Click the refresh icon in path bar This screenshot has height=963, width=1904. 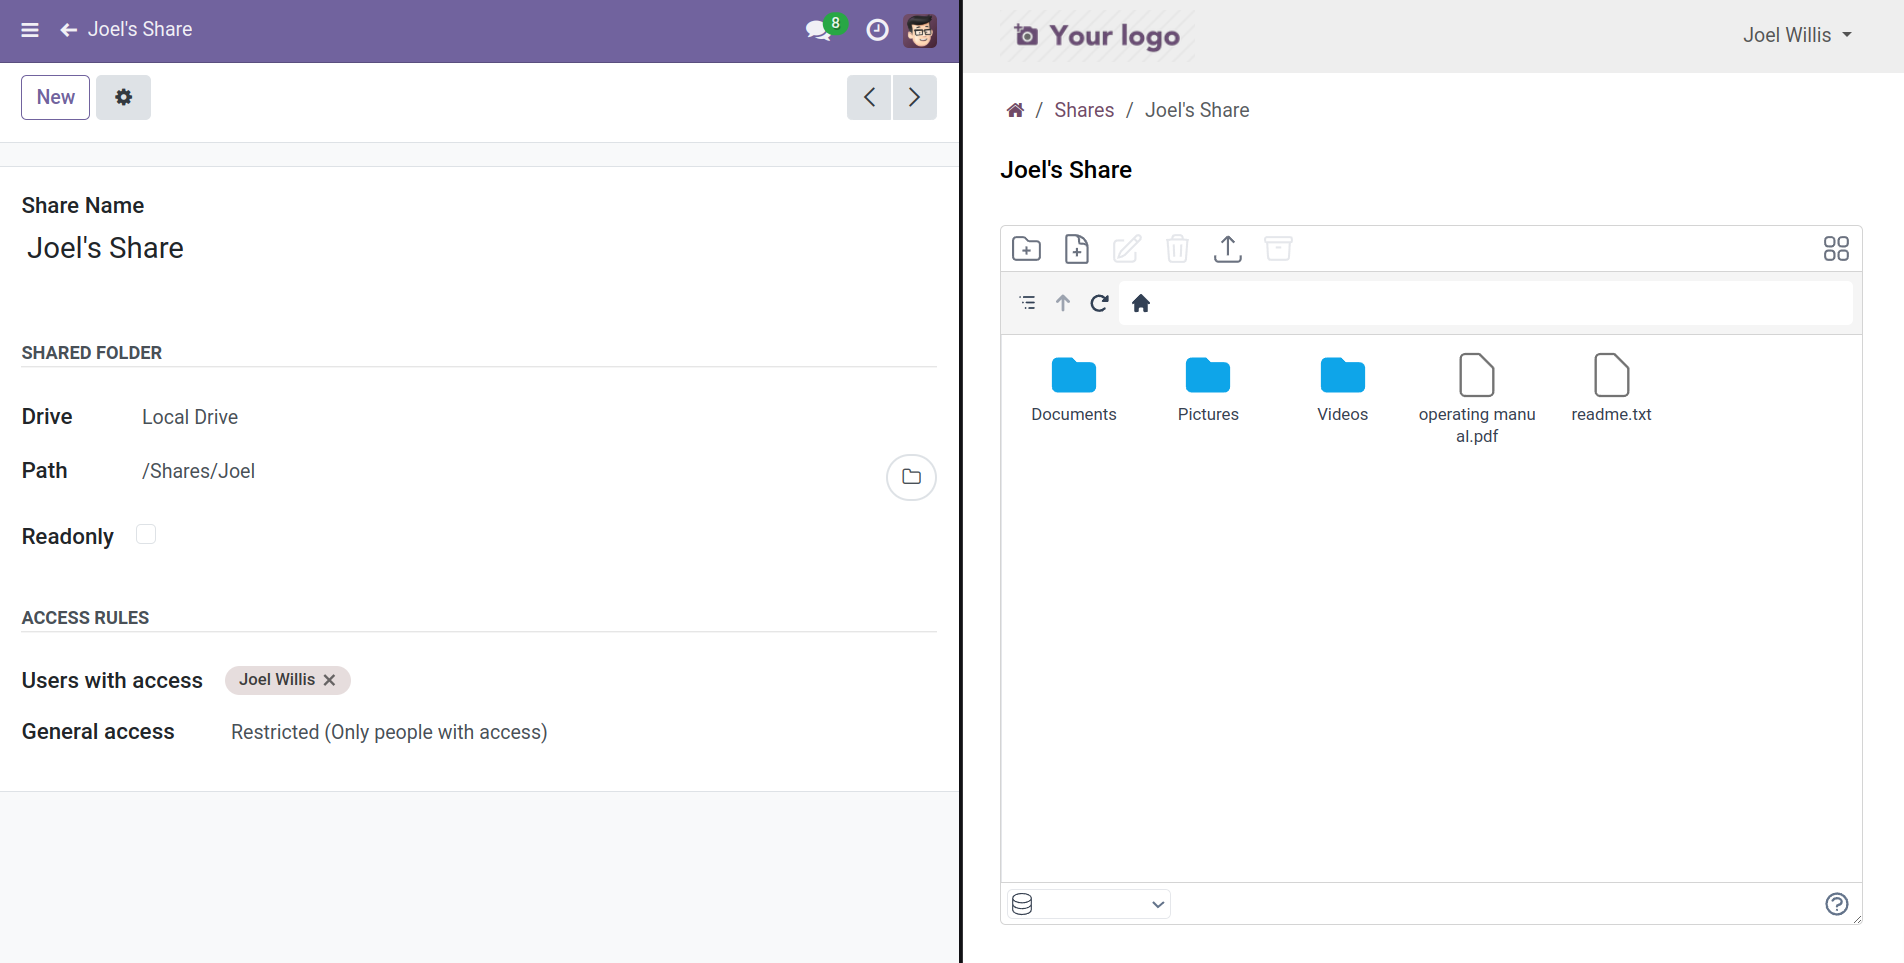coord(1099,303)
